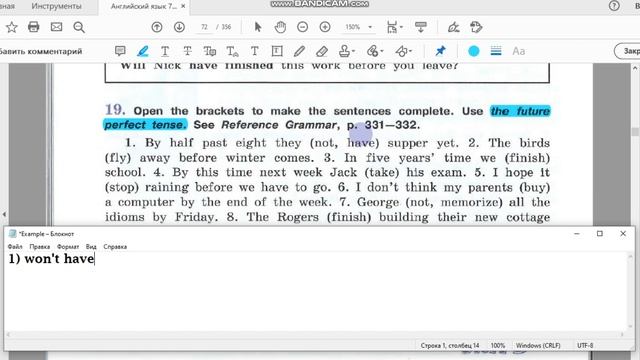Select the strikethrough text tool

click(x=187, y=51)
